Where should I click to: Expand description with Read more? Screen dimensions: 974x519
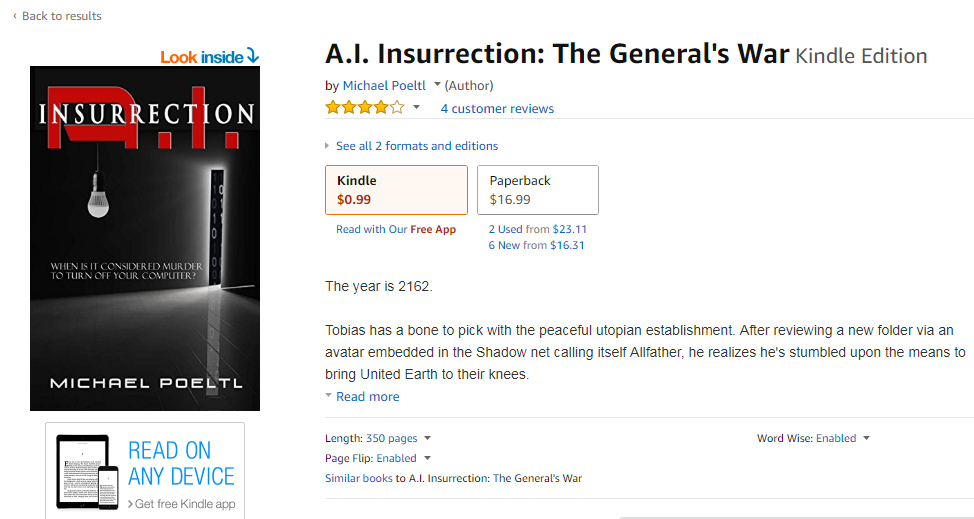coord(367,397)
